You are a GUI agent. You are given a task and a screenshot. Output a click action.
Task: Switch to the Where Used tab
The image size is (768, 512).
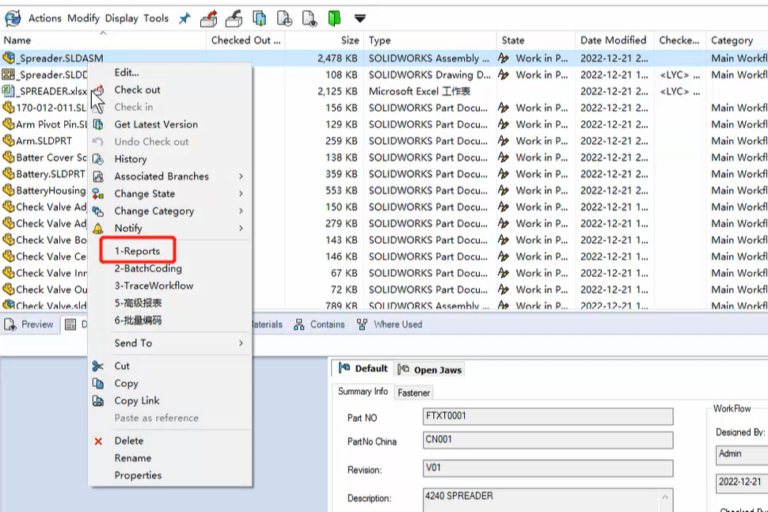point(389,324)
